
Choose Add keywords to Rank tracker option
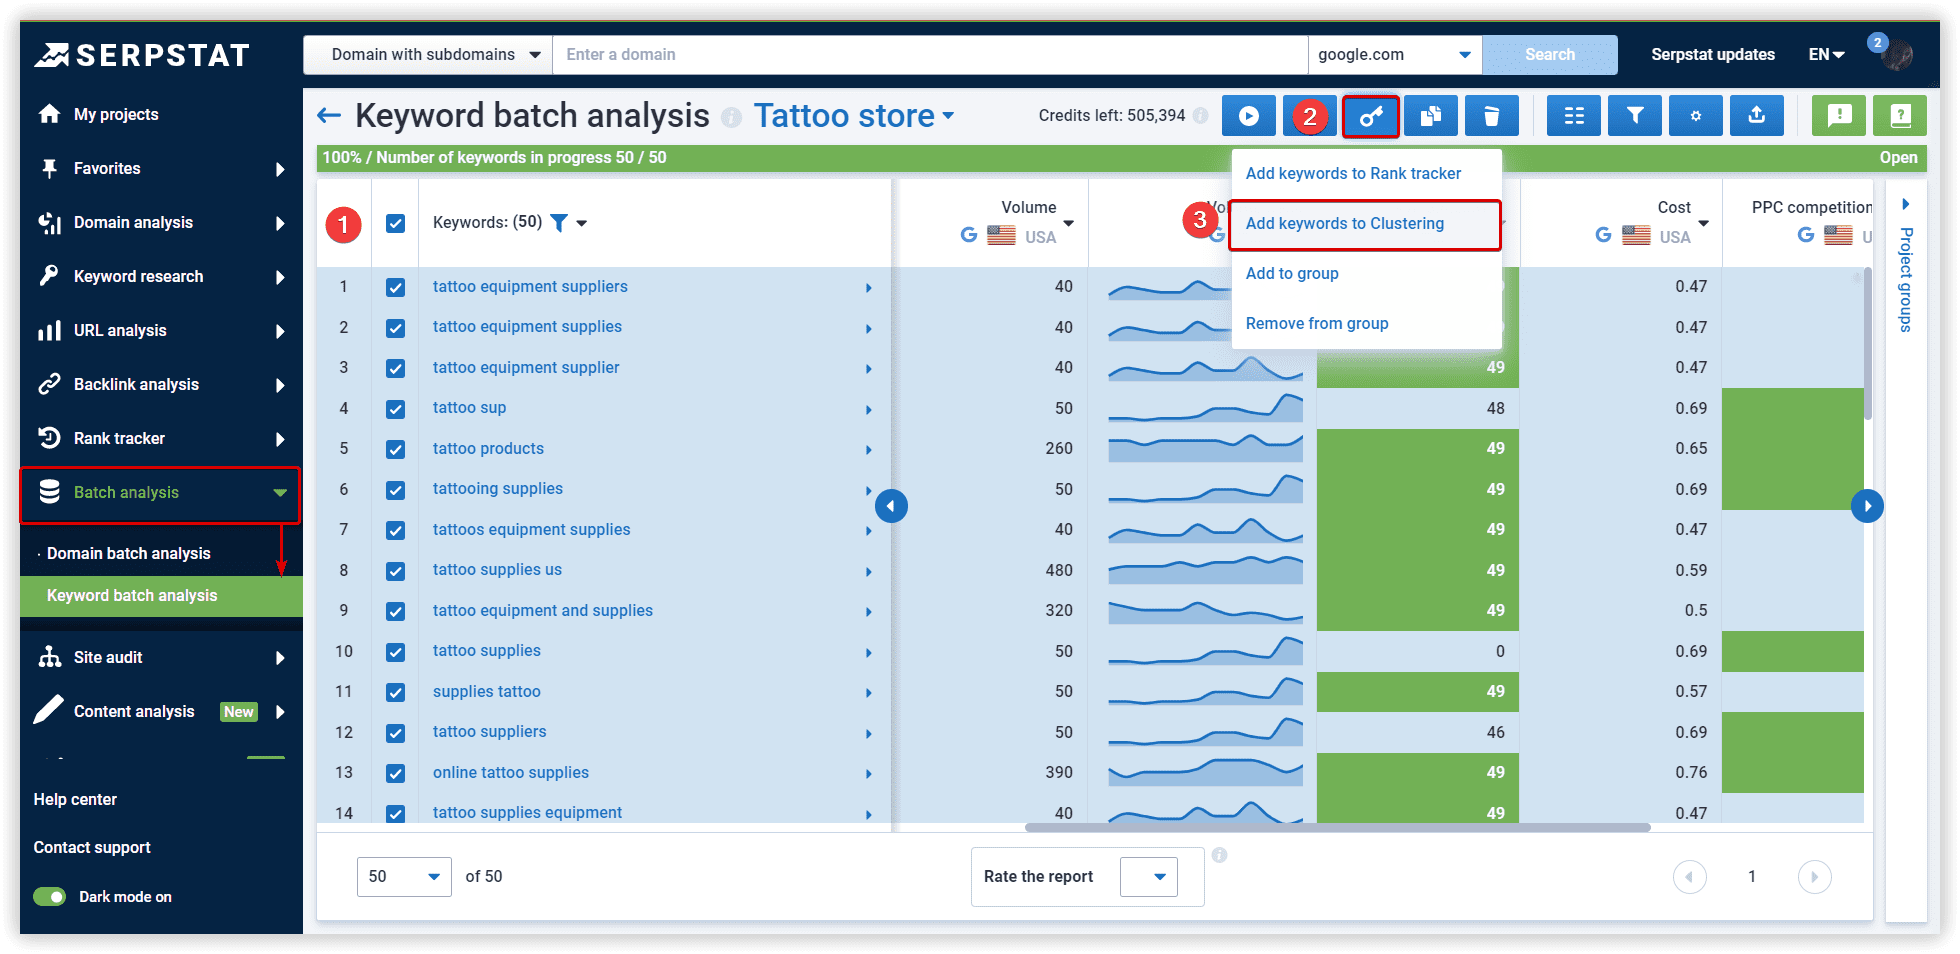click(x=1352, y=173)
